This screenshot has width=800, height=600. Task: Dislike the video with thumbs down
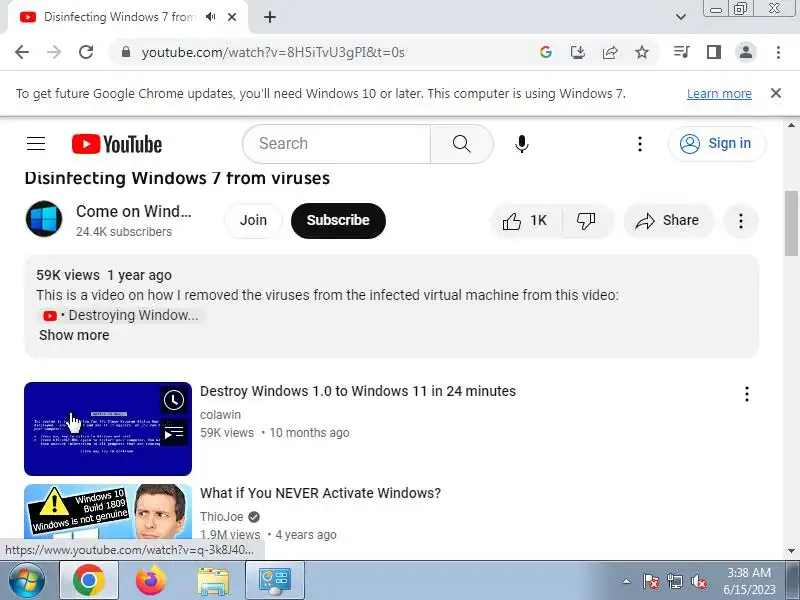click(x=586, y=220)
